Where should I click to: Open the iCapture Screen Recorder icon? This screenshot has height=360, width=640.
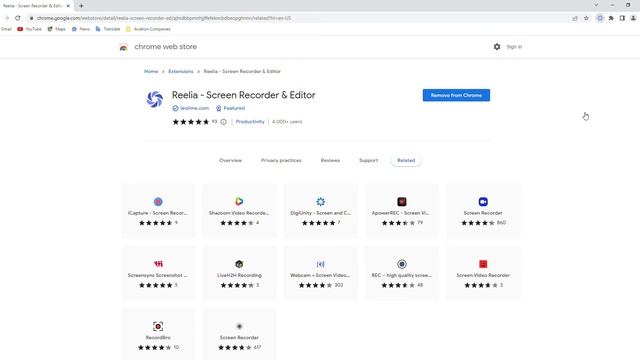pos(158,201)
